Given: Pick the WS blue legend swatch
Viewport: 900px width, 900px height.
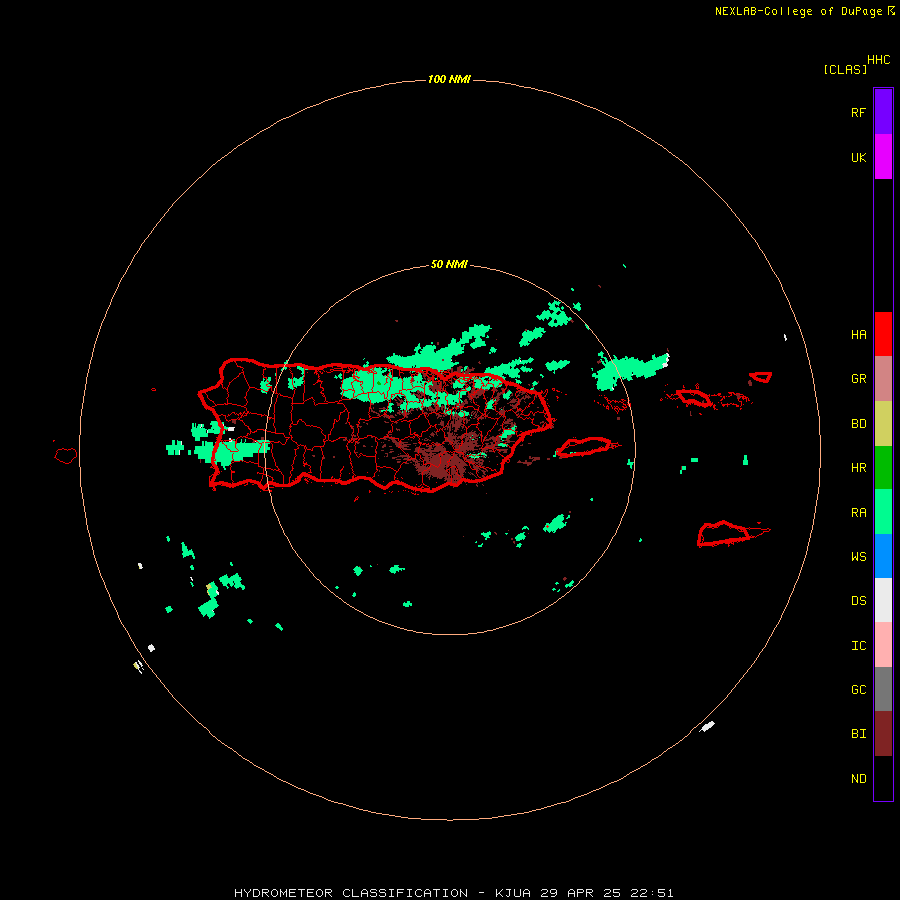Looking at the screenshot, I should tap(883, 556).
